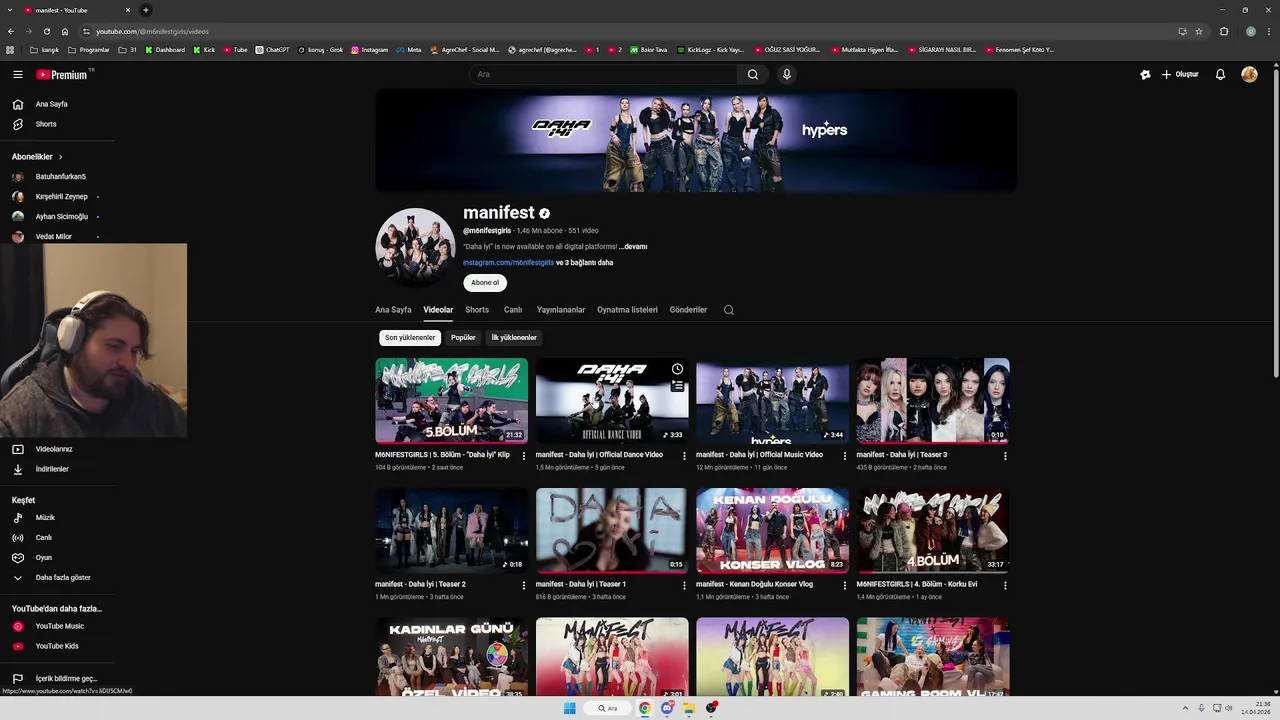This screenshot has width=1280, height=720.
Task: Expand channel description with ...devamı
Action: pyautogui.click(x=633, y=247)
